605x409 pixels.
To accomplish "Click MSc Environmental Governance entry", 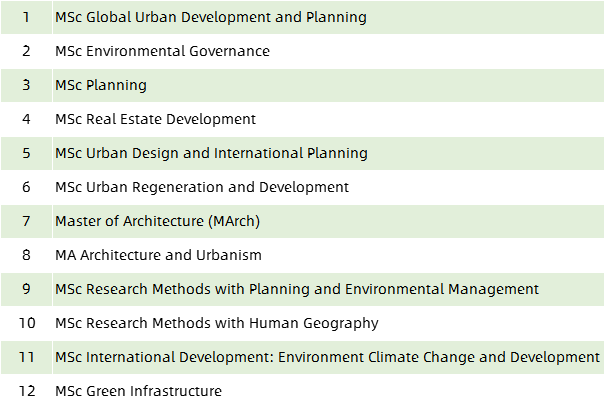I will (x=162, y=51).
